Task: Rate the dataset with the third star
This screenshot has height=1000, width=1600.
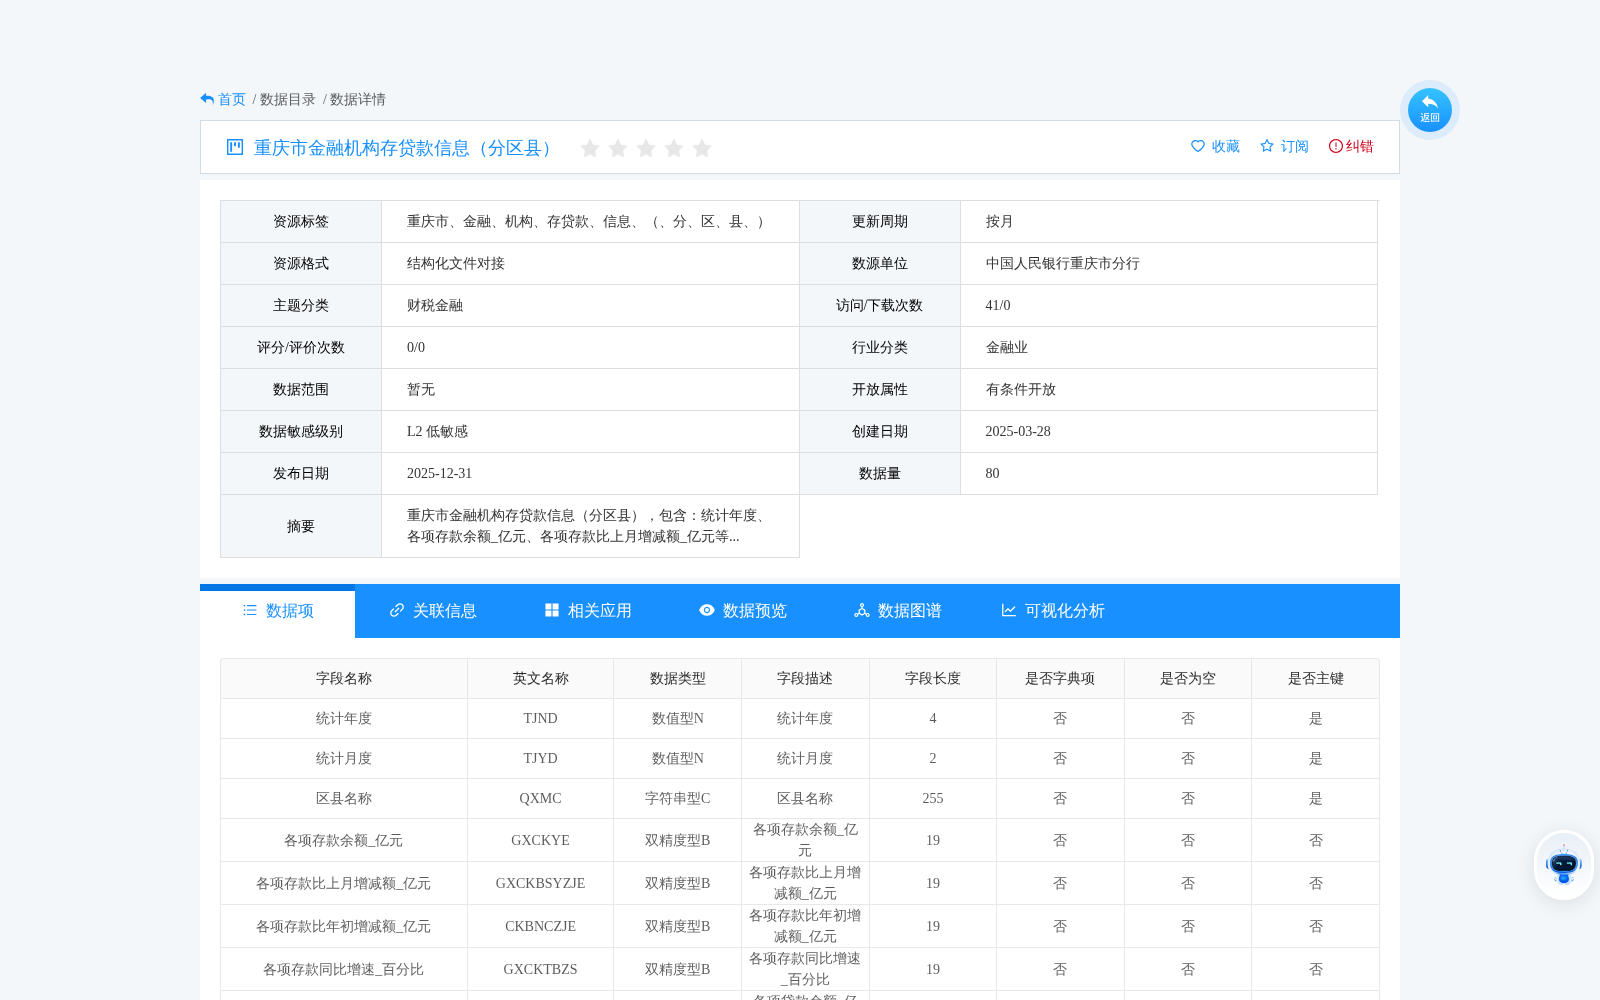Action: coord(646,148)
